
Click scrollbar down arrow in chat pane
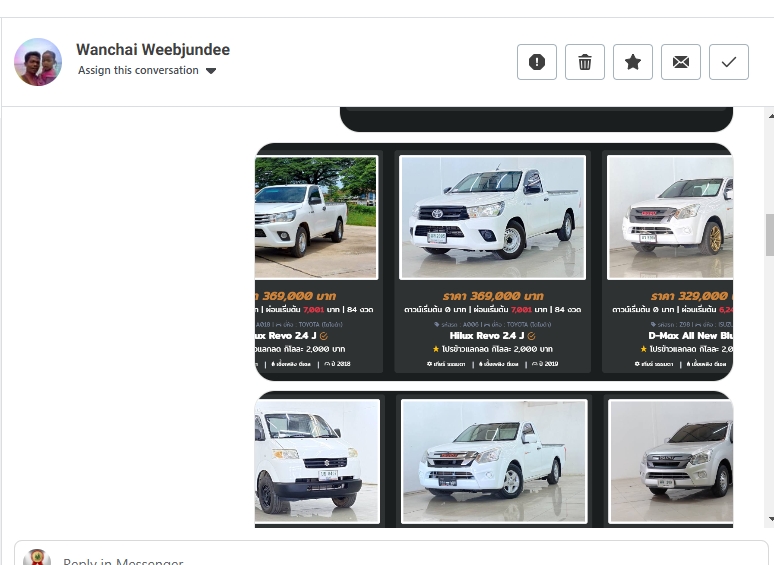[x=771, y=519]
